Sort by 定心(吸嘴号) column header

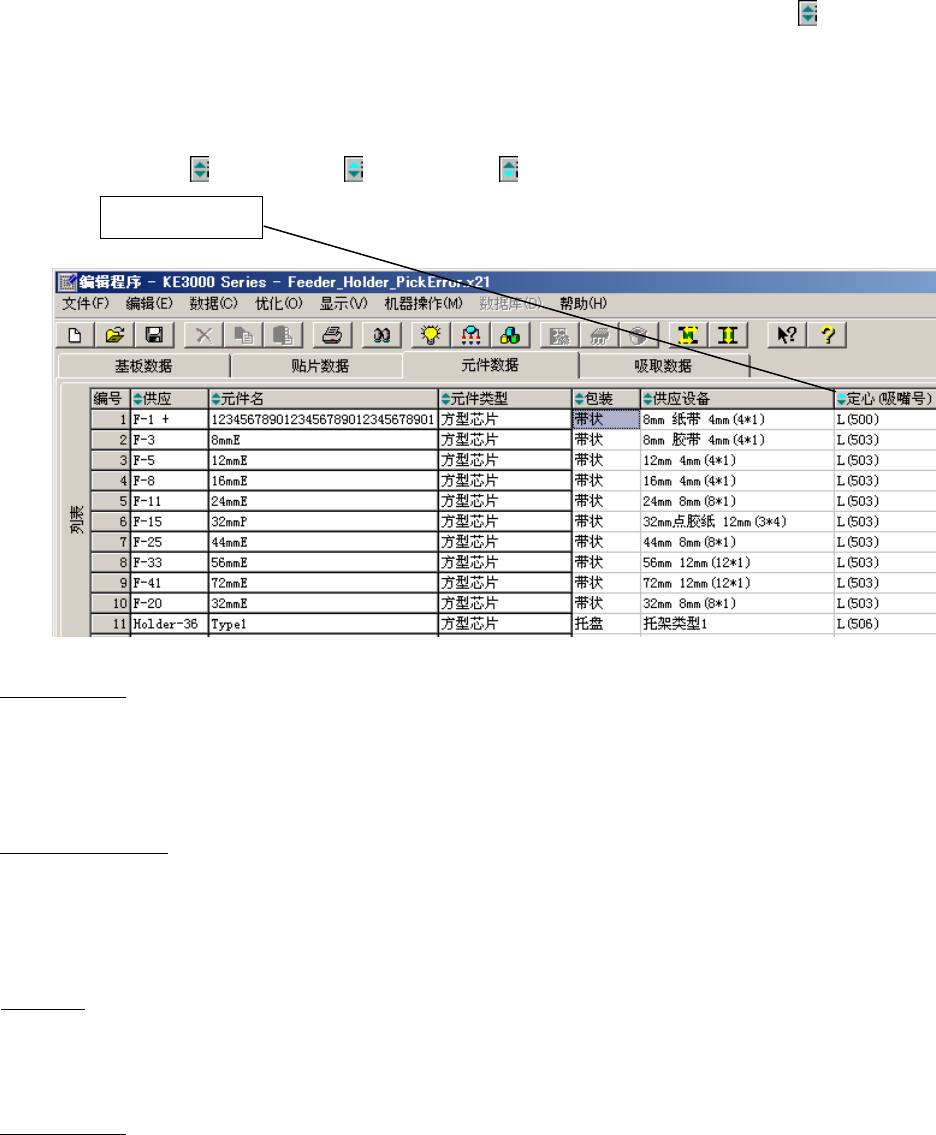[885, 399]
